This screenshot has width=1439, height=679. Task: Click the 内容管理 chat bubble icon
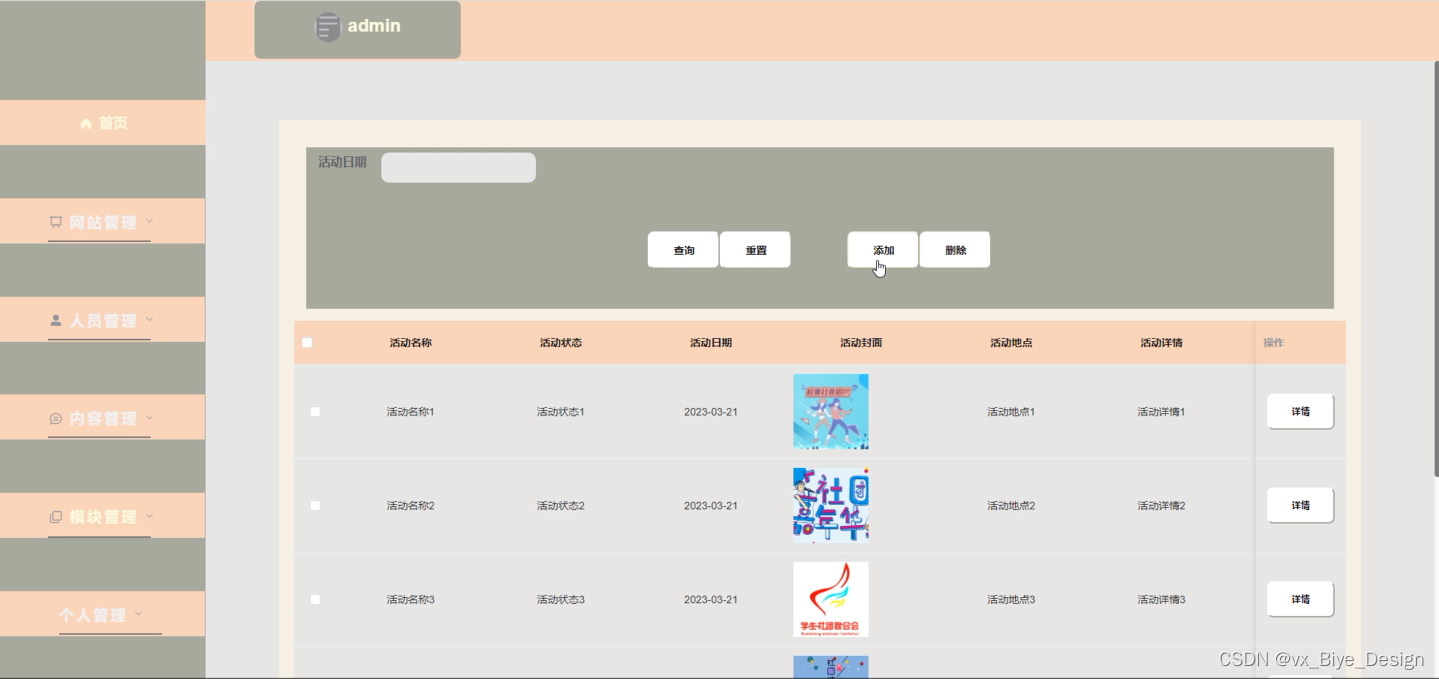[x=56, y=419]
